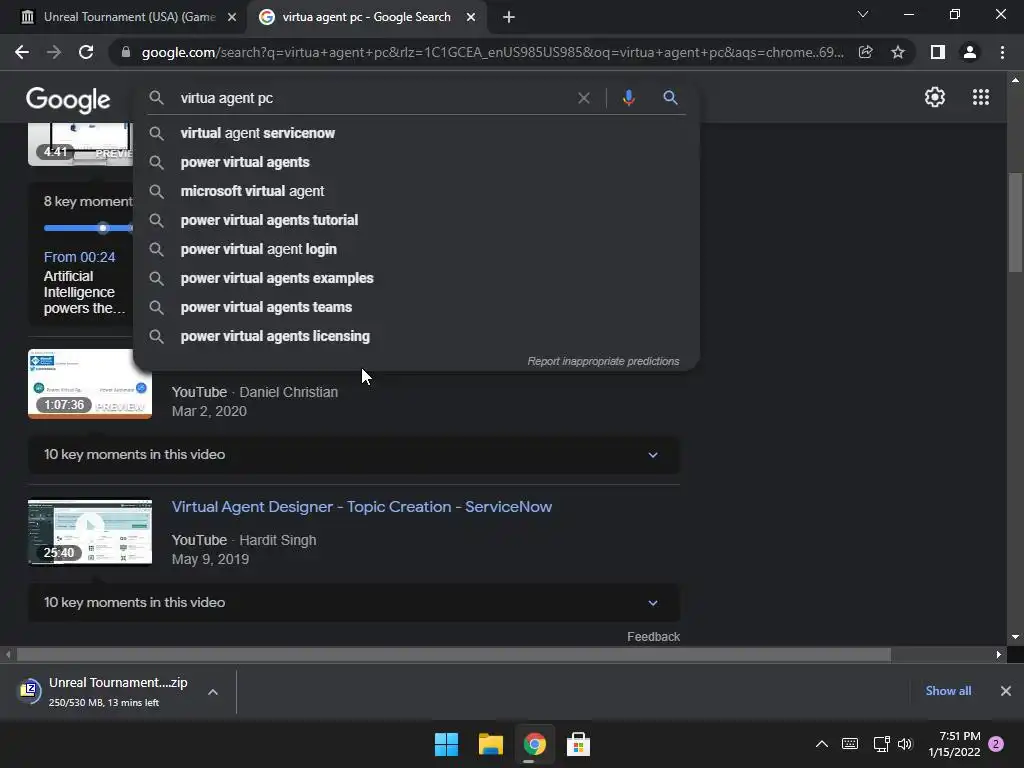Close the Google Search tab
The height and width of the screenshot is (768, 1024).
coord(471,18)
